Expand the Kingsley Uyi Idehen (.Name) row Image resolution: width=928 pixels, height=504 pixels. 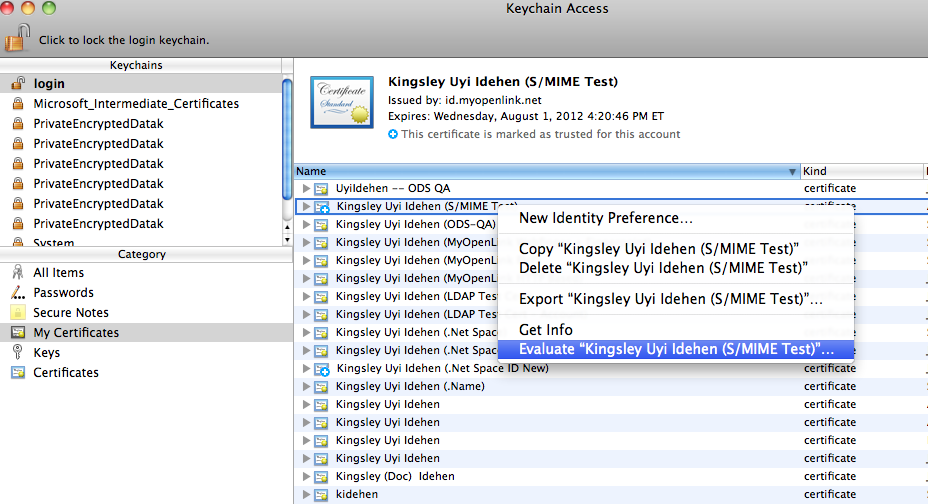click(306, 386)
